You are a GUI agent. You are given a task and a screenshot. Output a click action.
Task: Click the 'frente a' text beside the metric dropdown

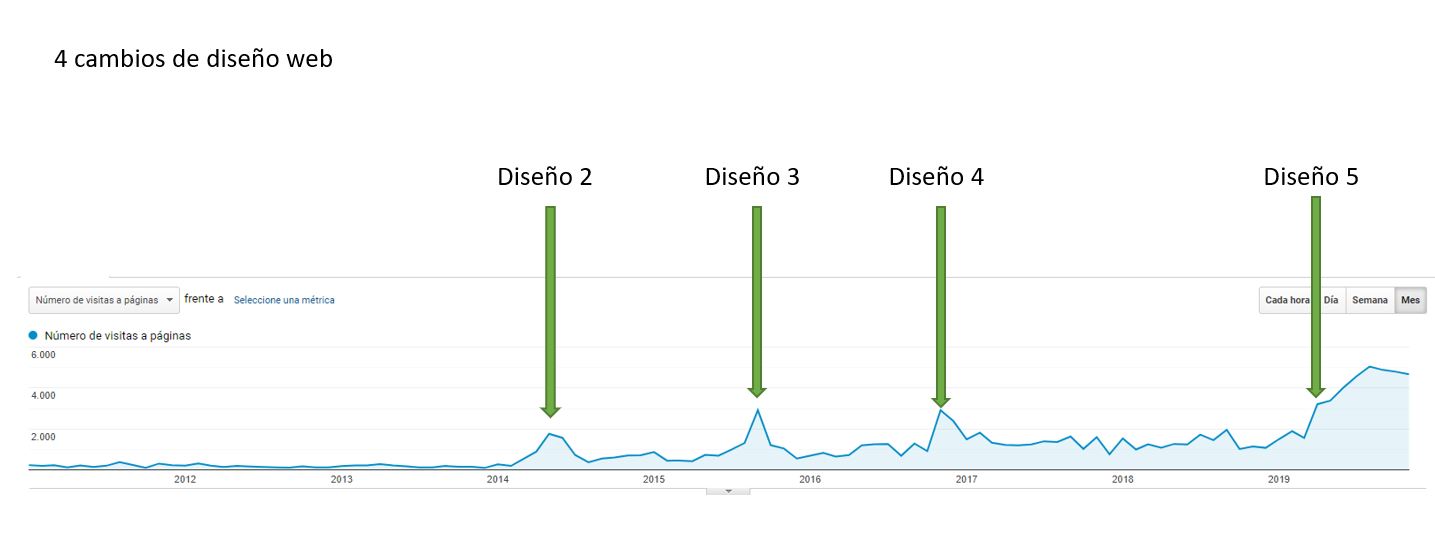click(x=204, y=299)
